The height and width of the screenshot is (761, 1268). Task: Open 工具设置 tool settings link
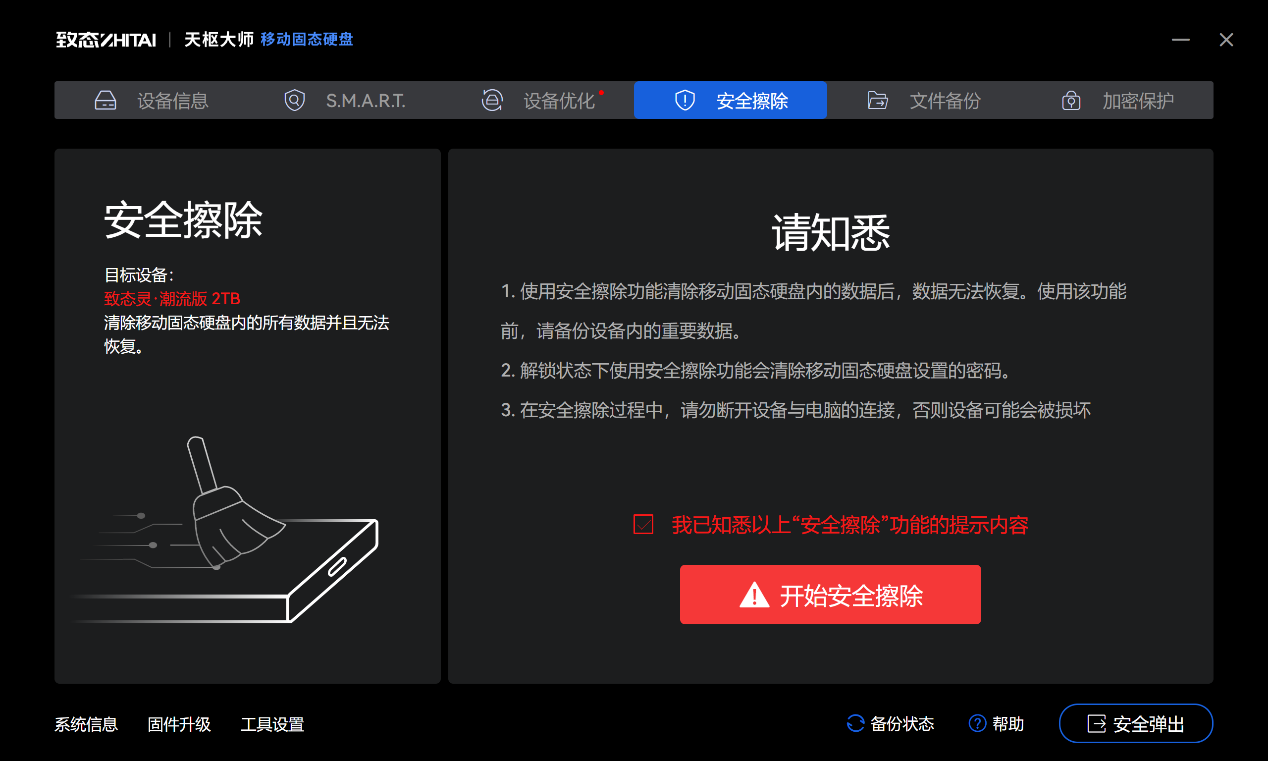point(272,725)
